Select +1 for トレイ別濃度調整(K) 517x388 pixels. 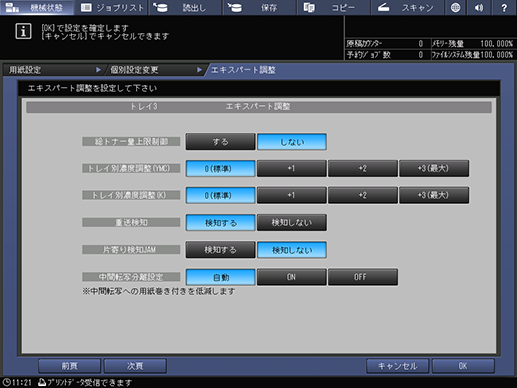[x=292, y=195]
